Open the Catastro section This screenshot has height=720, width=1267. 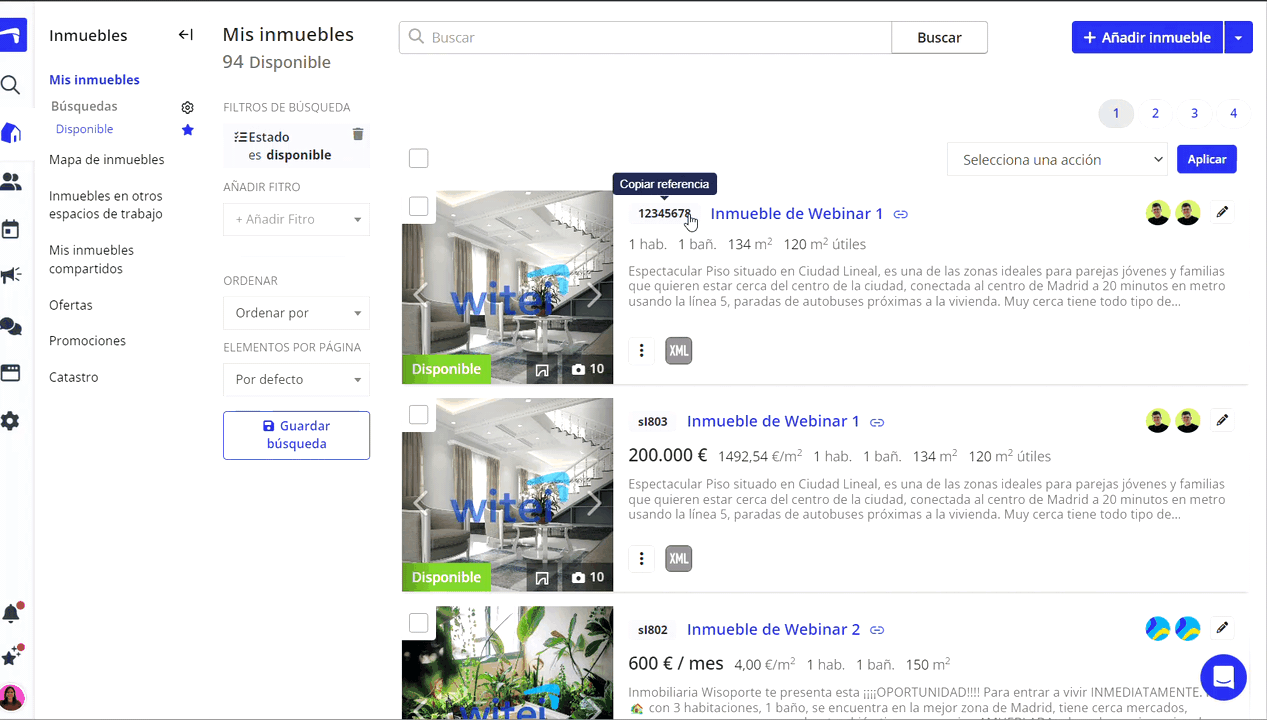coord(74,377)
